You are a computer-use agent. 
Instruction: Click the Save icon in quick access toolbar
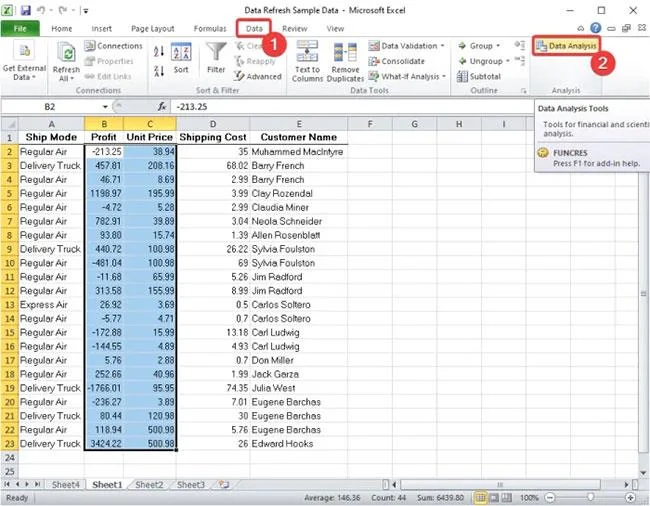(26, 10)
